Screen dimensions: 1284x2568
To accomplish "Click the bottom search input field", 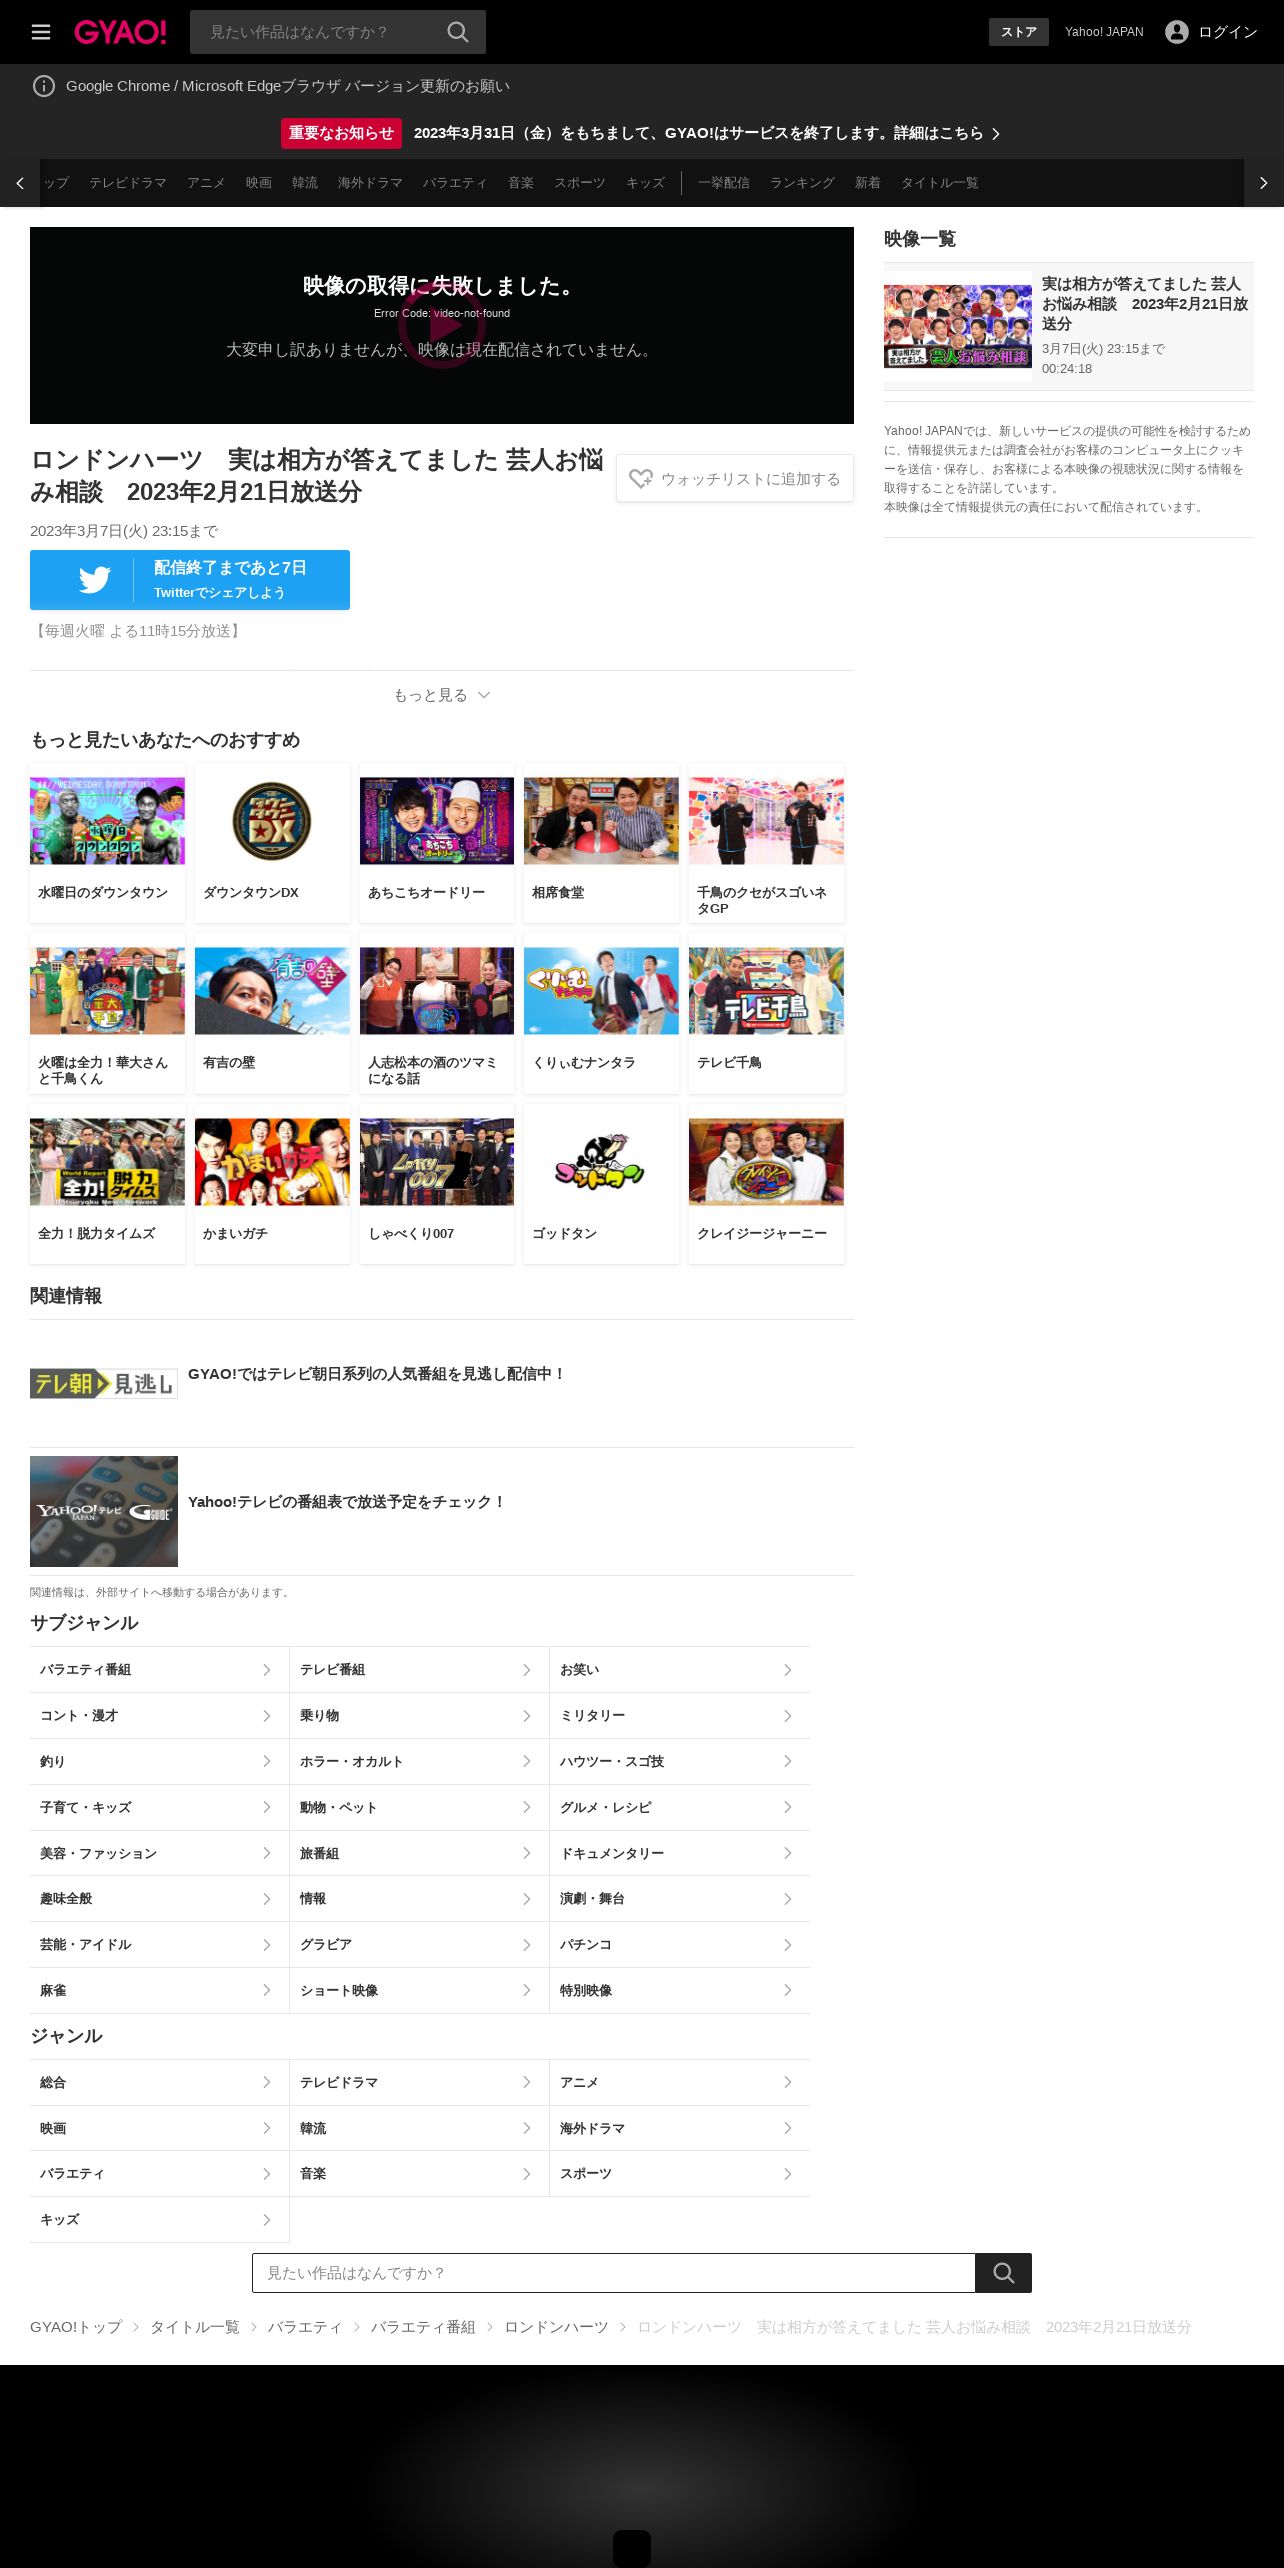I will click(614, 2272).
